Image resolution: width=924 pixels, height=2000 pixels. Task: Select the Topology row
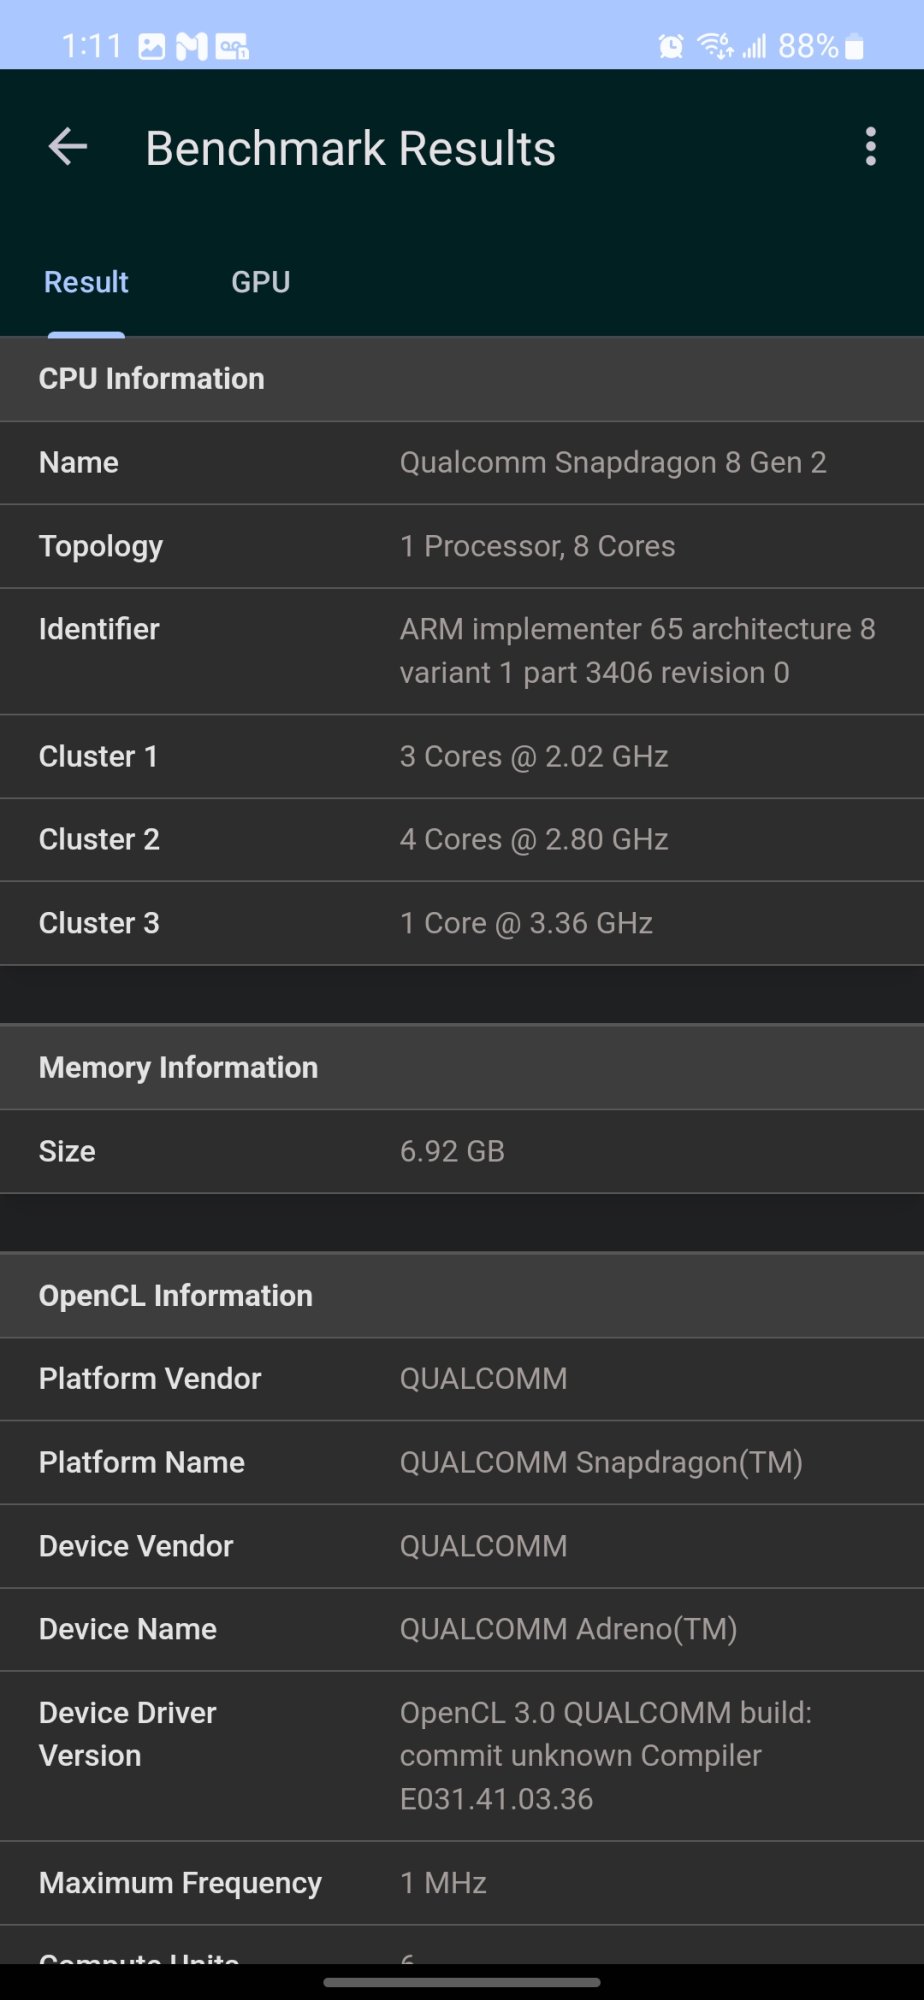(462, 546)
